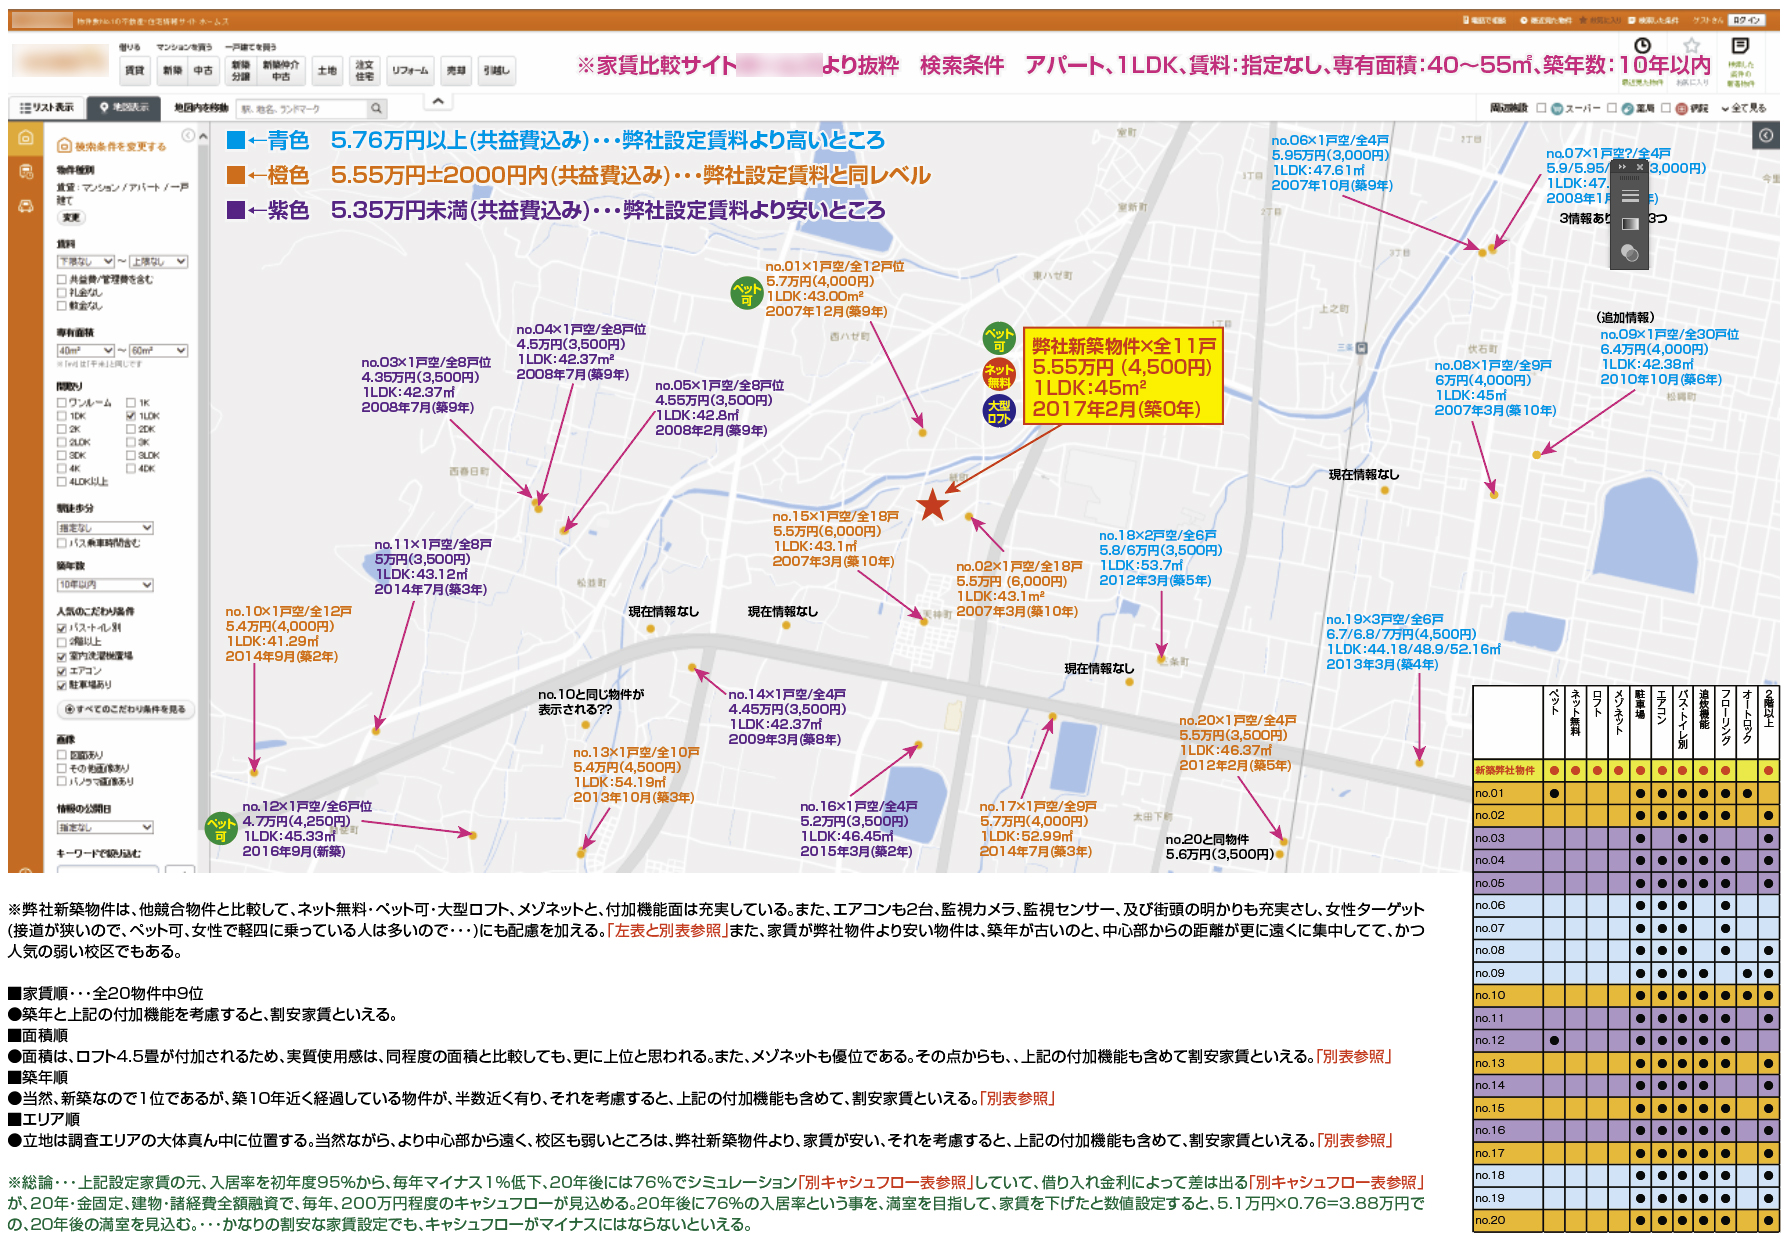Open 賃貸 rental menu
1784x1241 pixels.
point(134,70)
